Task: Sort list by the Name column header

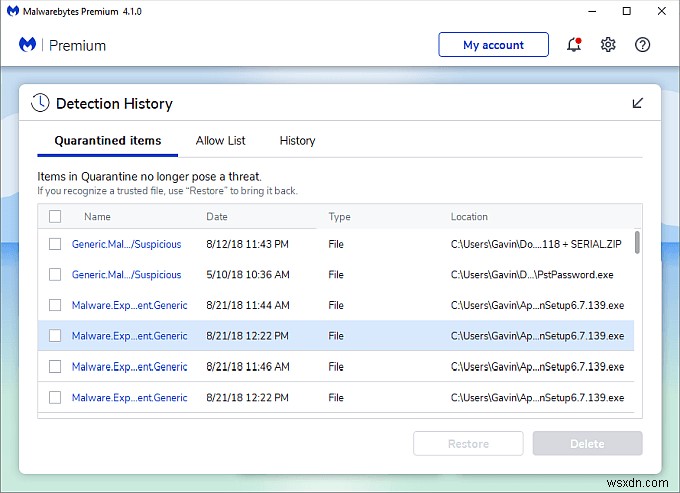Action: coord(97,216)
